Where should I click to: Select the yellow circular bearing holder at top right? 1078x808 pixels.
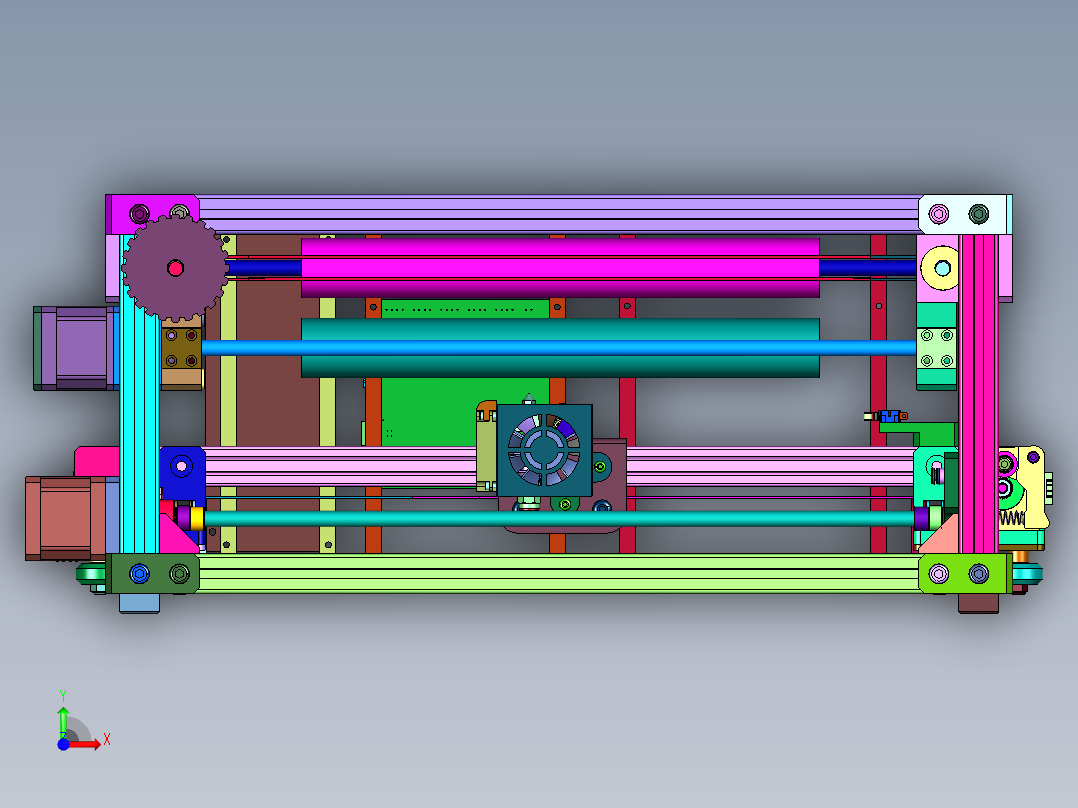pyautogui.click(x=939, y=268)
